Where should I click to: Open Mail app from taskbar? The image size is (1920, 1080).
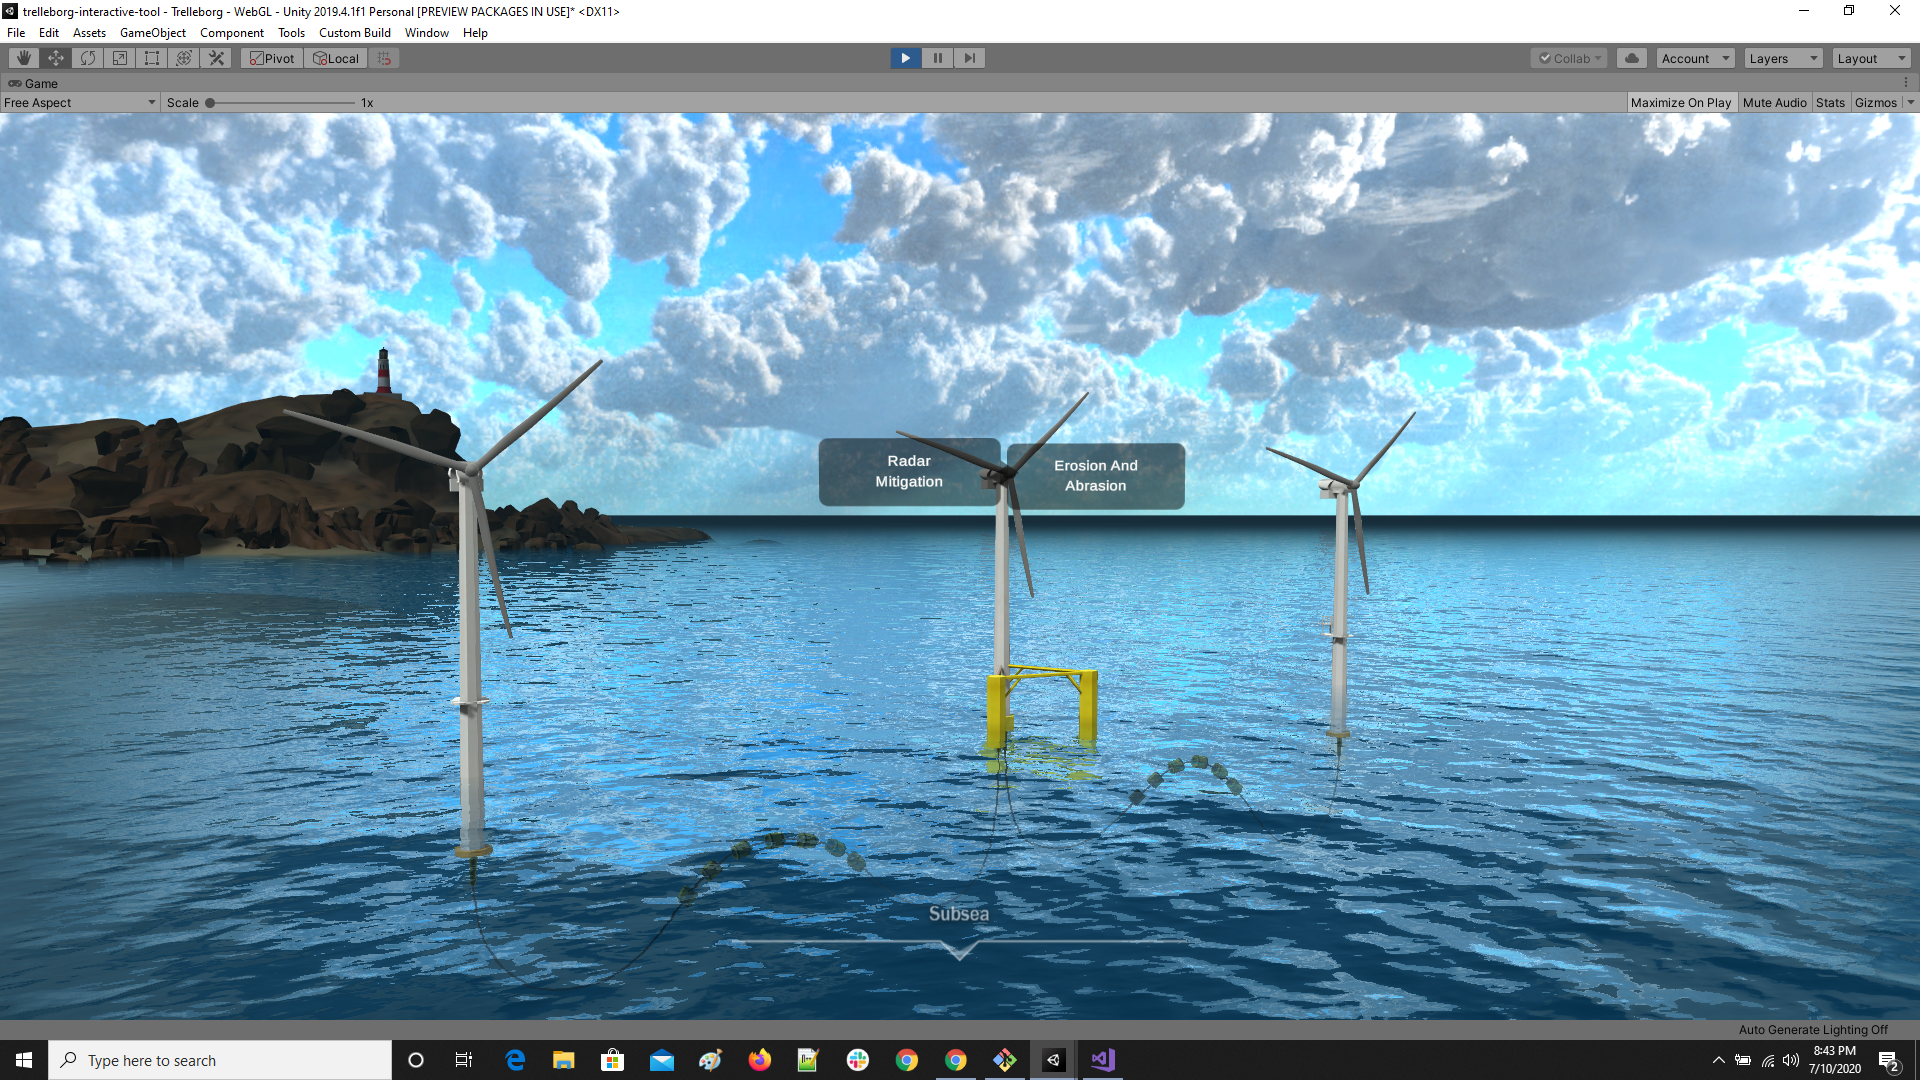click(x=662, y=1060)
